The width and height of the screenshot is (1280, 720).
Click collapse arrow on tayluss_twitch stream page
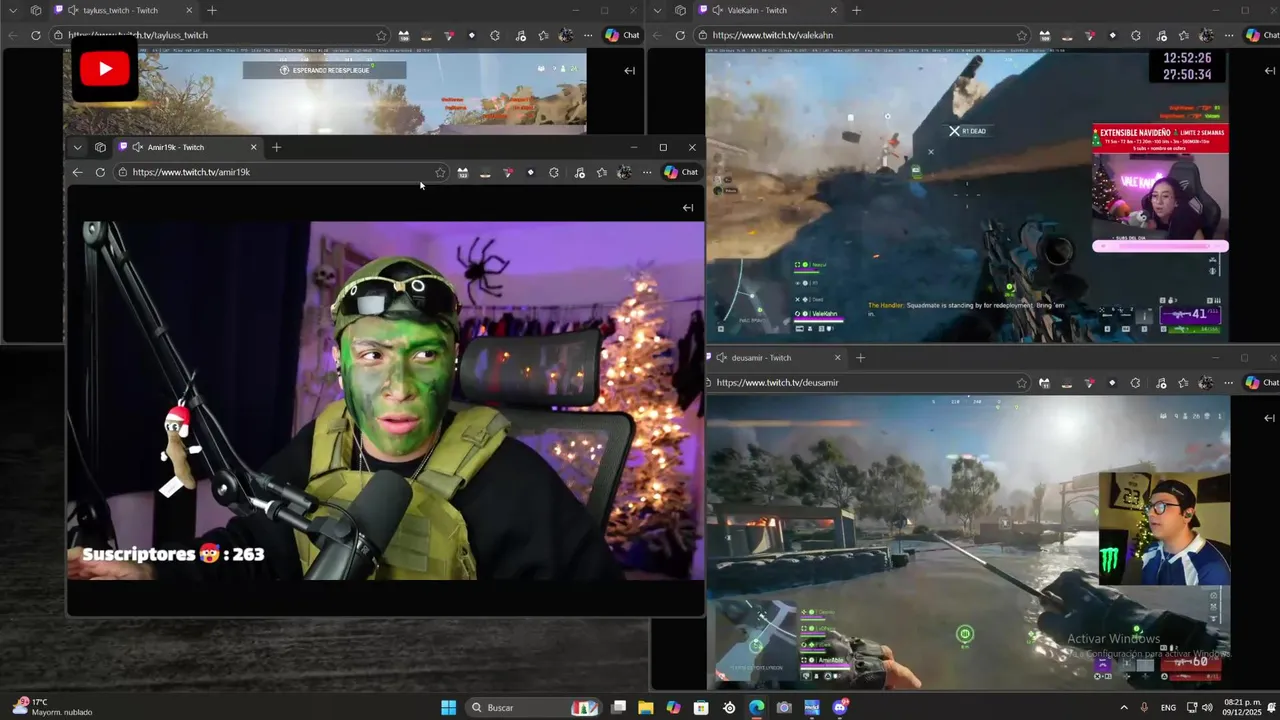click(x=629, y=71)
